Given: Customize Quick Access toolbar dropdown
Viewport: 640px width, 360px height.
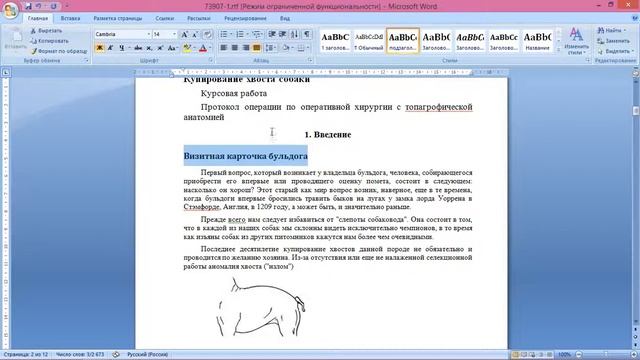Looking at the screenshot, I should (67, 6).
